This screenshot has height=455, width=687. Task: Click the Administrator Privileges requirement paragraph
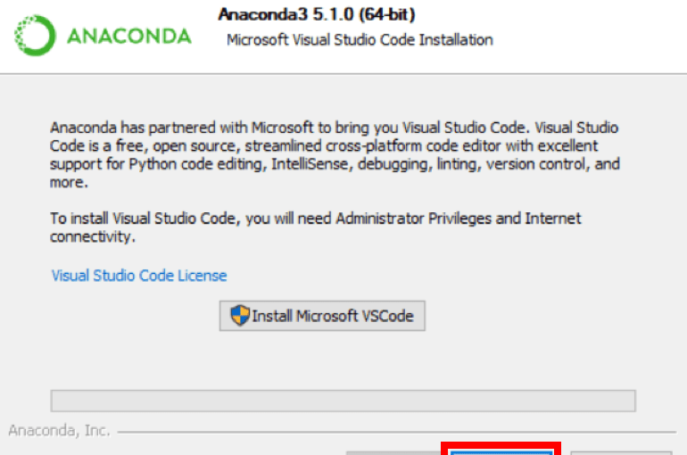click(x=315, y=227)
